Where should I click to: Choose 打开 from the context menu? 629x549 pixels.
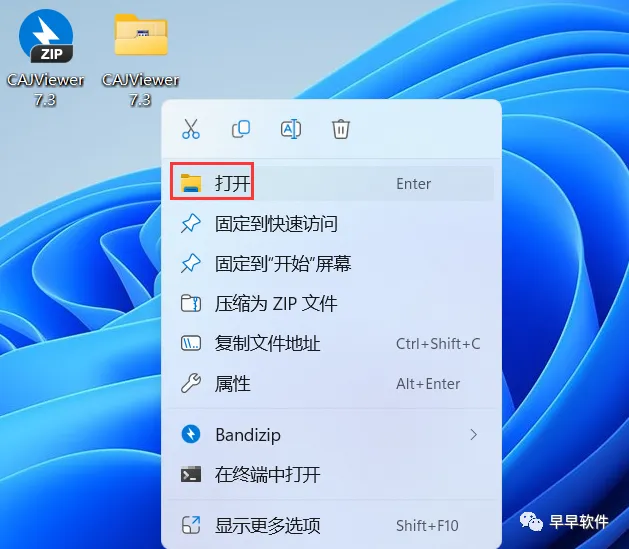click(x=332, y=184)
